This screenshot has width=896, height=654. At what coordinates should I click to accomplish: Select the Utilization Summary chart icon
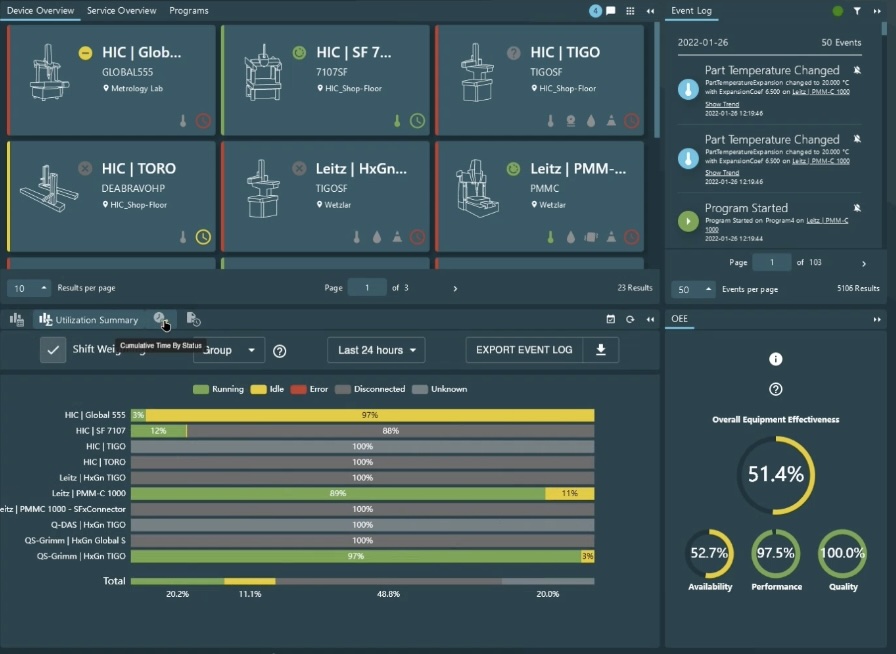pyautogui.click(x=44, y=318)
